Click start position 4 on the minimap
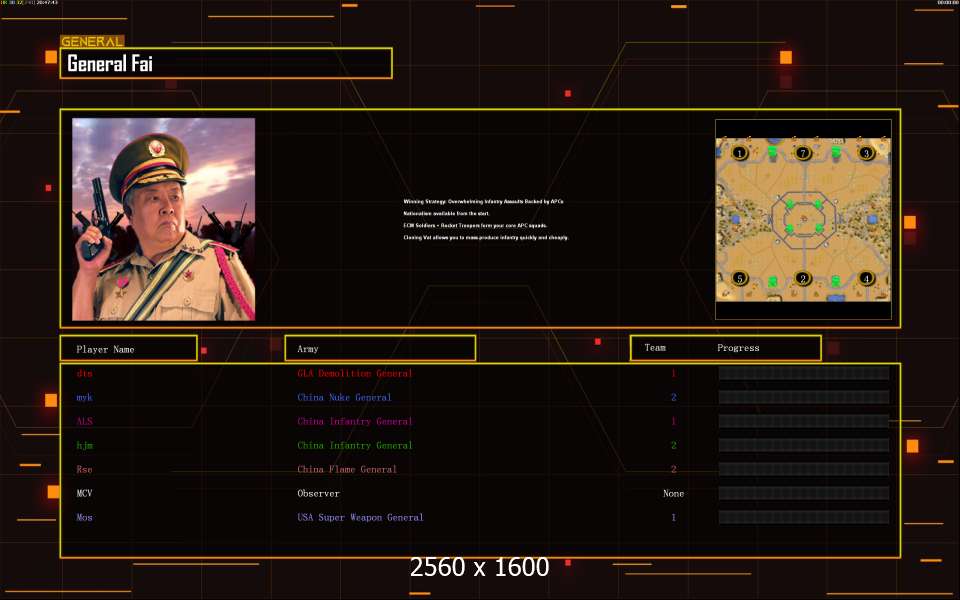The width and height of the screenshot is (960, 600). 866,279
